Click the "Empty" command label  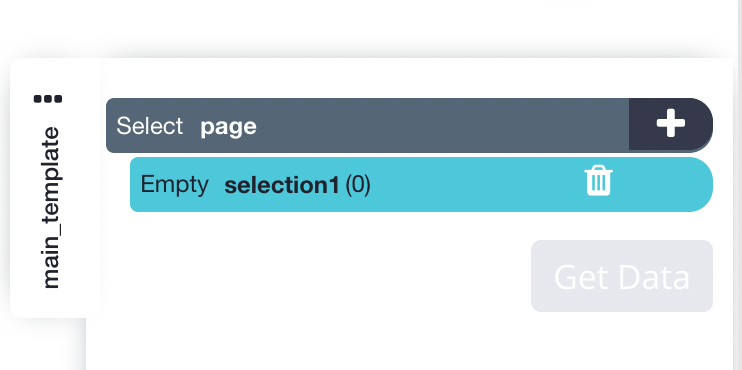pos(175,184)
